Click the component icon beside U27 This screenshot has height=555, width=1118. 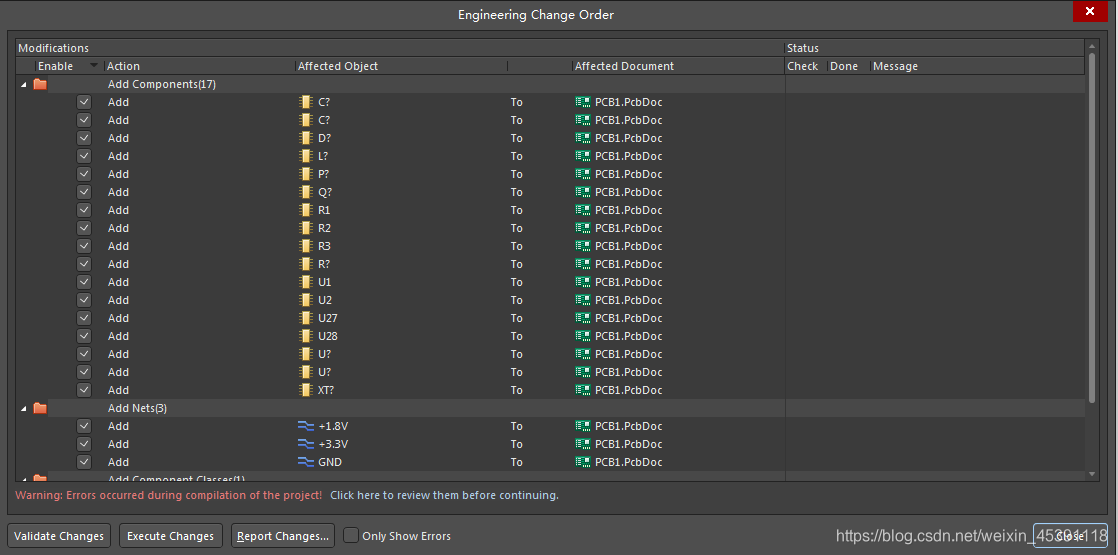[306, 317]
